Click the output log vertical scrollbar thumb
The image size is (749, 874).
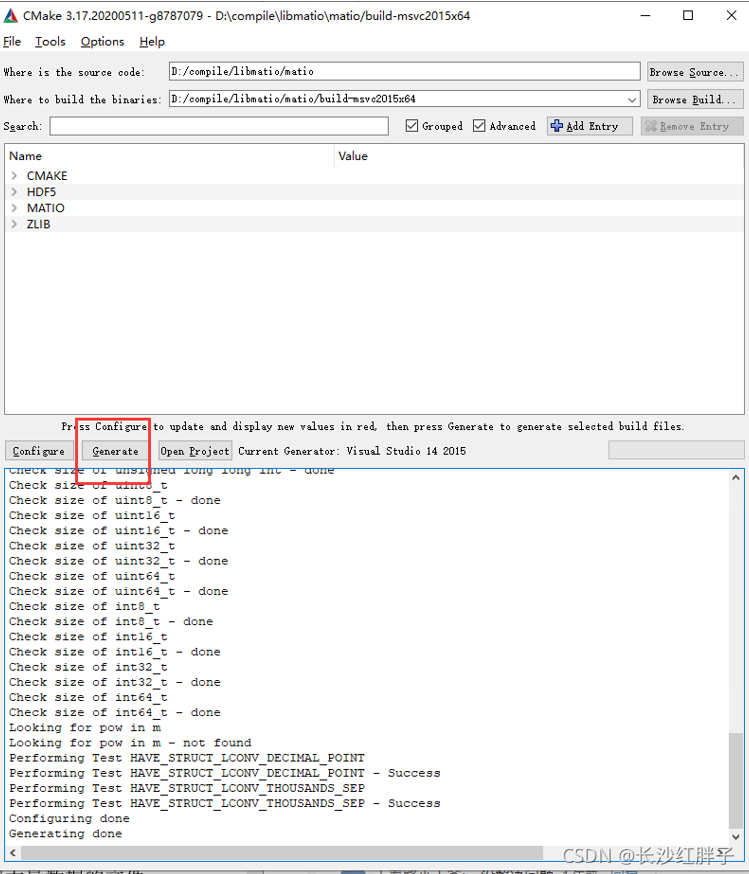736,781
